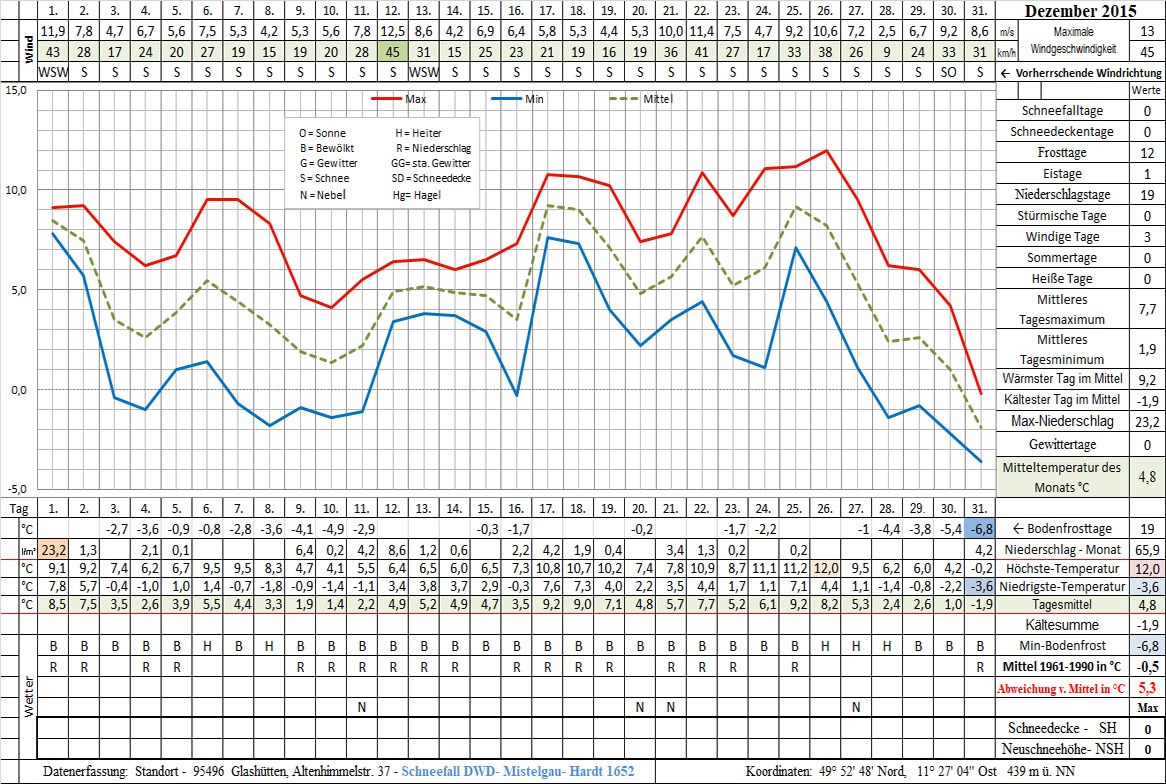Select the Neuschneehöhe- NSH label
1166x784 pixels.
1062,749
